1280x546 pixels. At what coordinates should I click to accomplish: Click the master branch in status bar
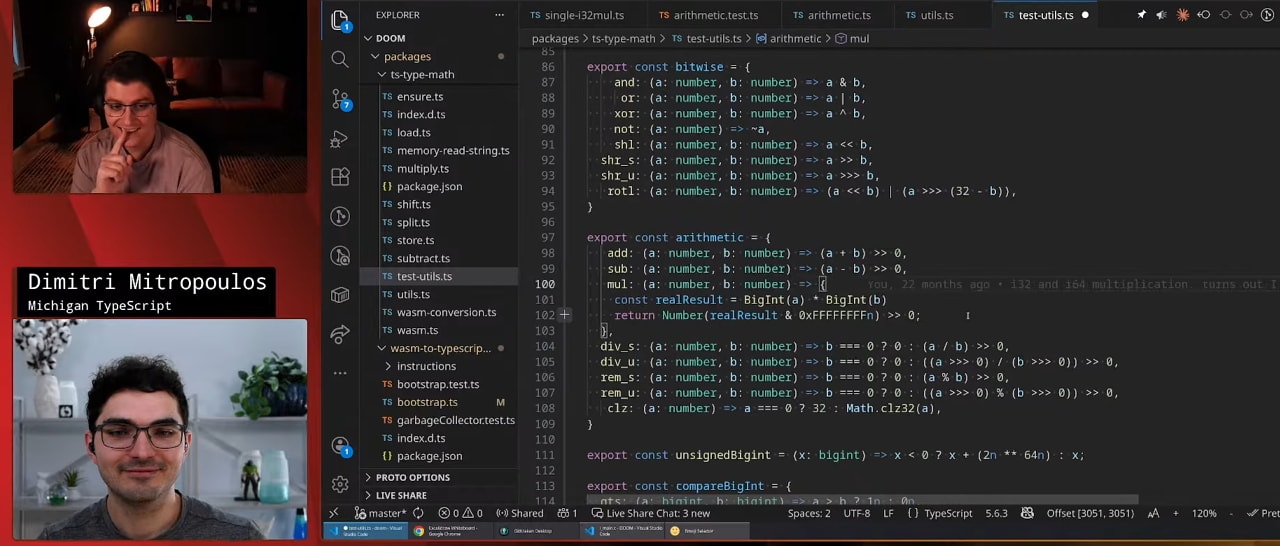click(379, 513)
